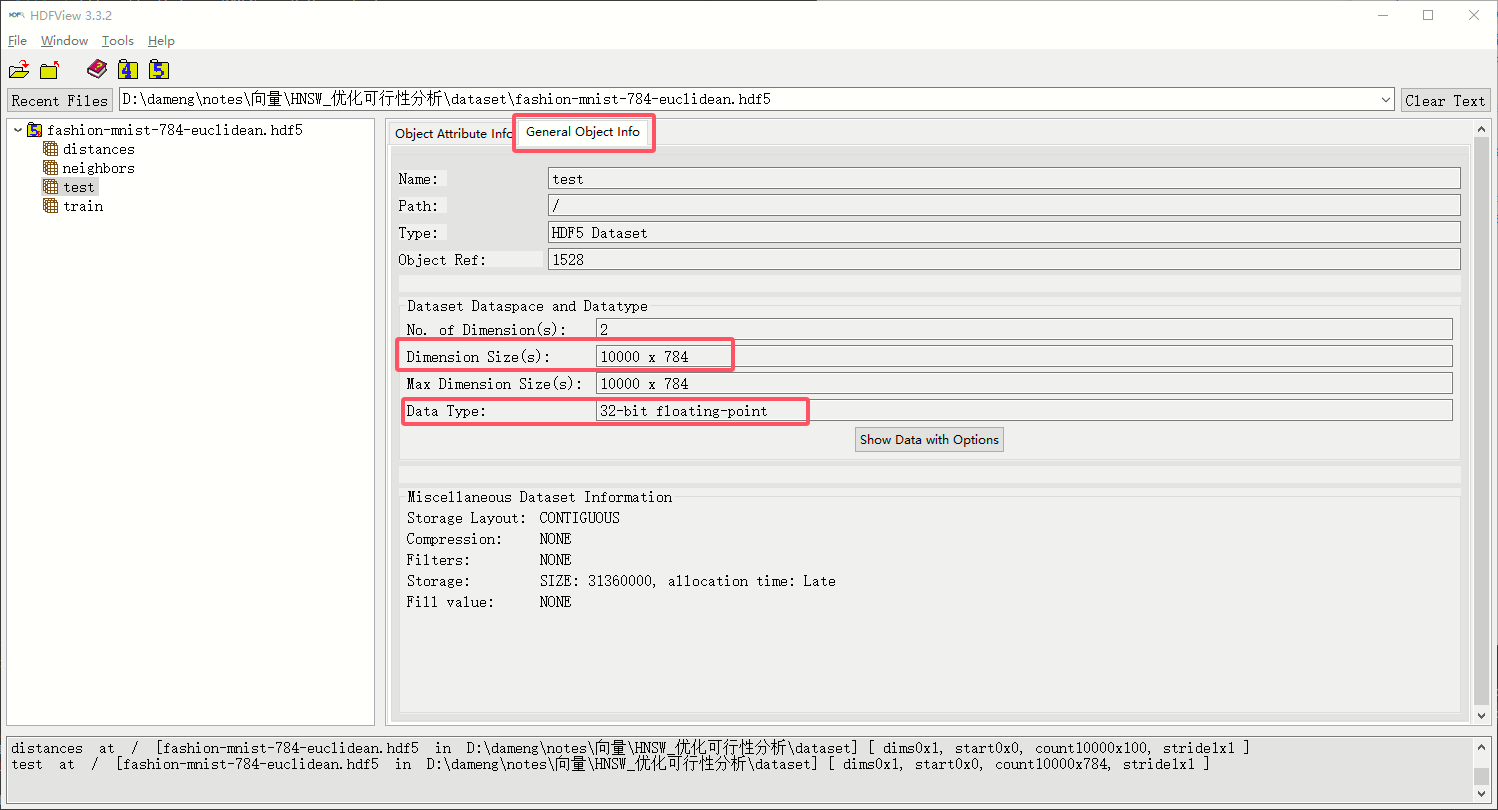
Task: Collapse the fashion-mnist-784-euclidean.hdf5 tree node
Action: [x=18, y=130]
